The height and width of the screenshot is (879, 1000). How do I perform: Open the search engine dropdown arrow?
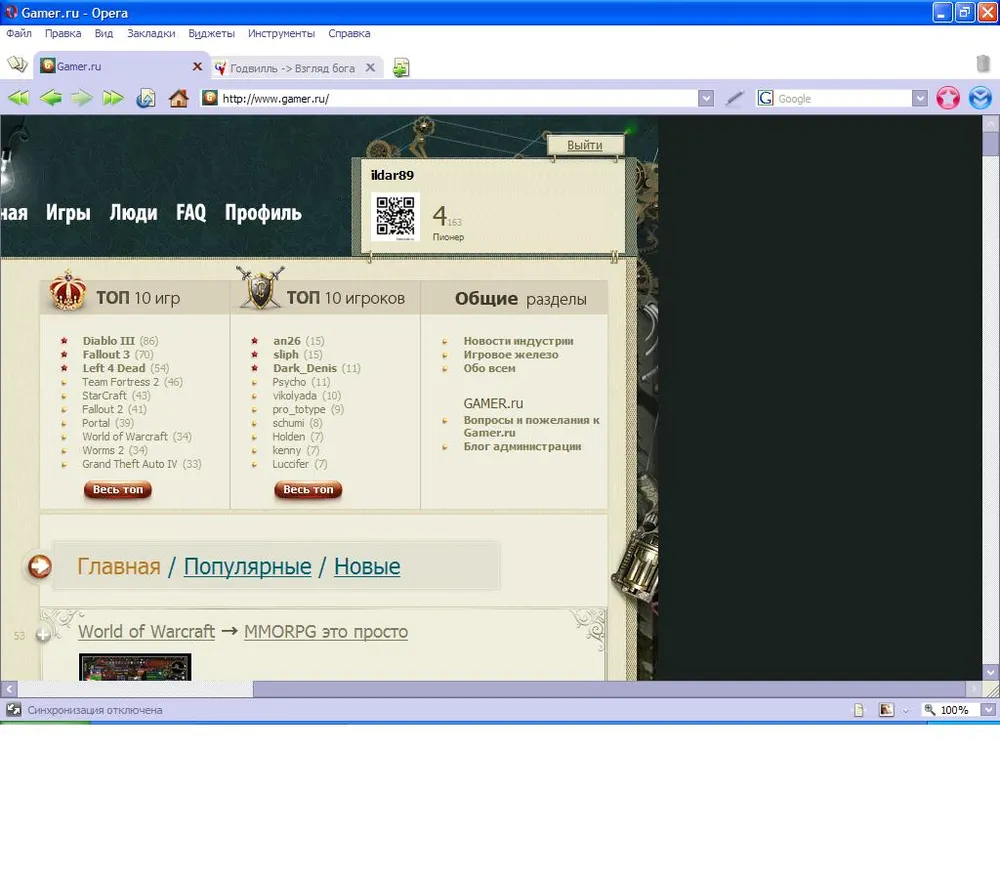(920, 98)
